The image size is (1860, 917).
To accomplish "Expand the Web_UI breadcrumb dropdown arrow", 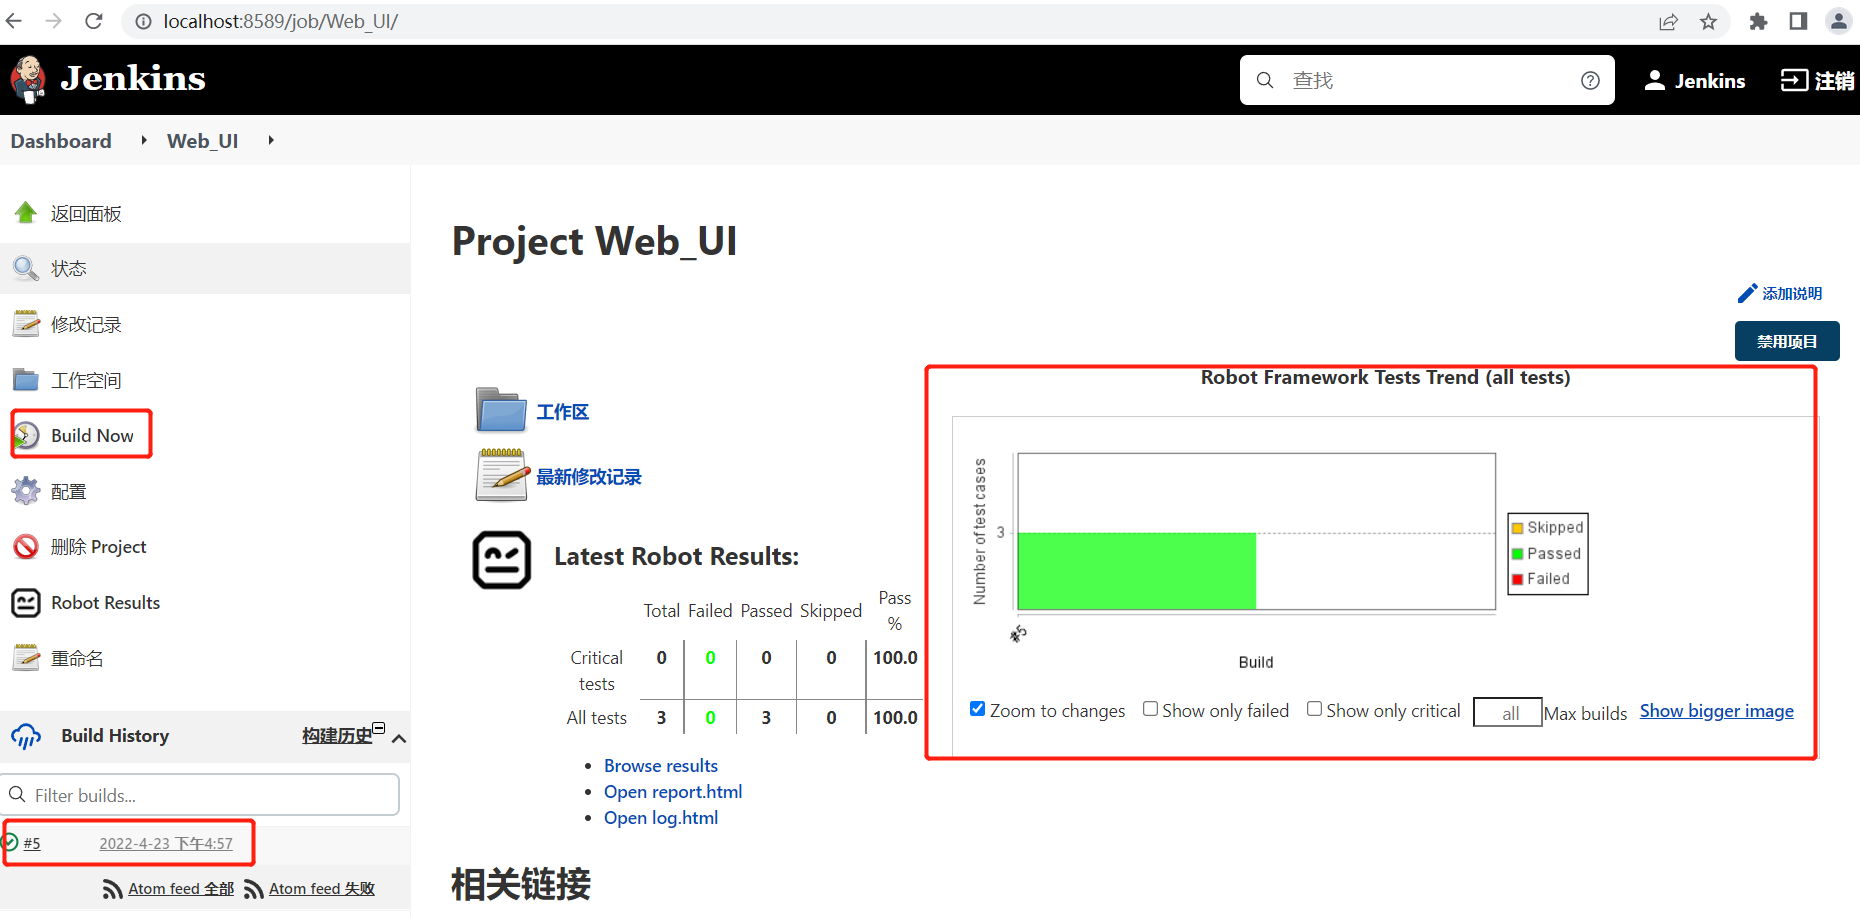I will click(270, 140).
